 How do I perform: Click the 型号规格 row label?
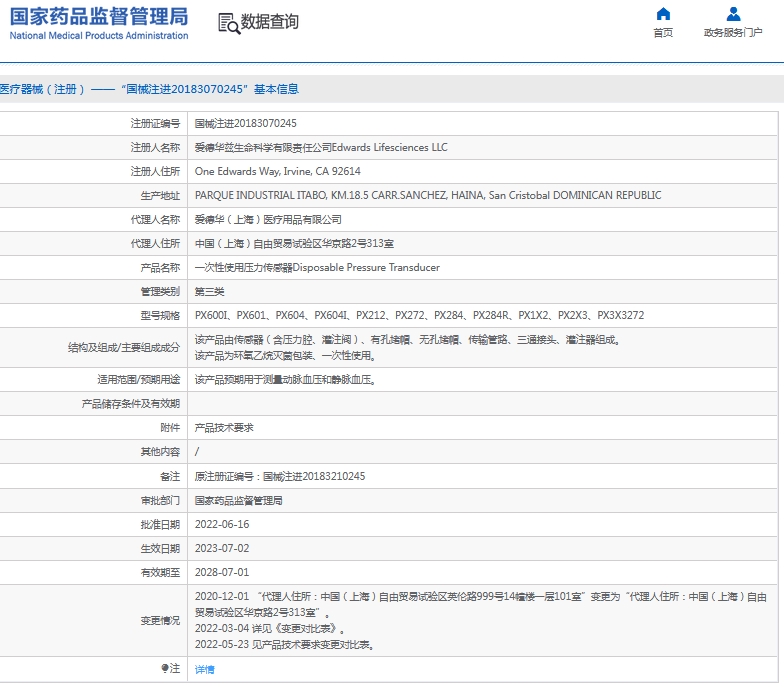160,316
